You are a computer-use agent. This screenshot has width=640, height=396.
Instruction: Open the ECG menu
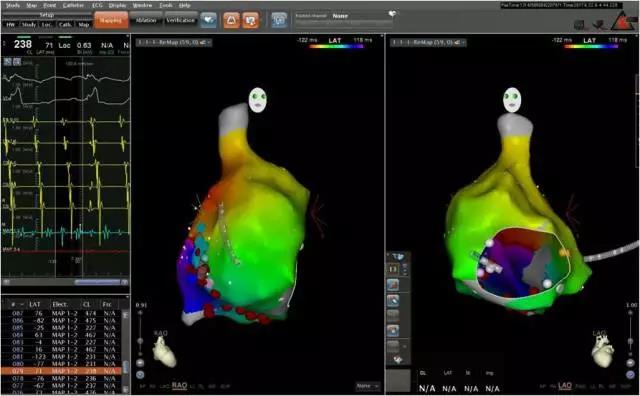coord(97,5)
